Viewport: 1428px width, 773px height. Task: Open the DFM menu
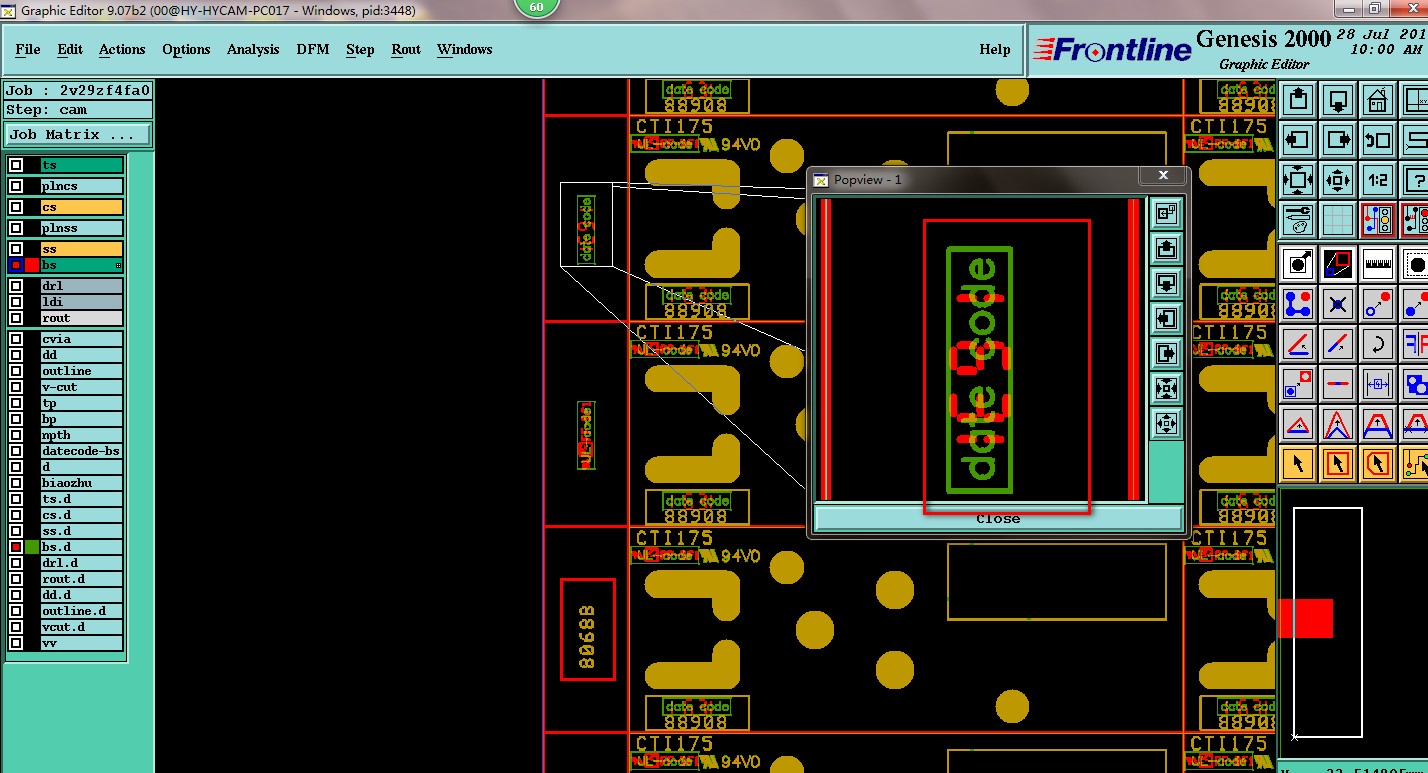coord(313,49)
